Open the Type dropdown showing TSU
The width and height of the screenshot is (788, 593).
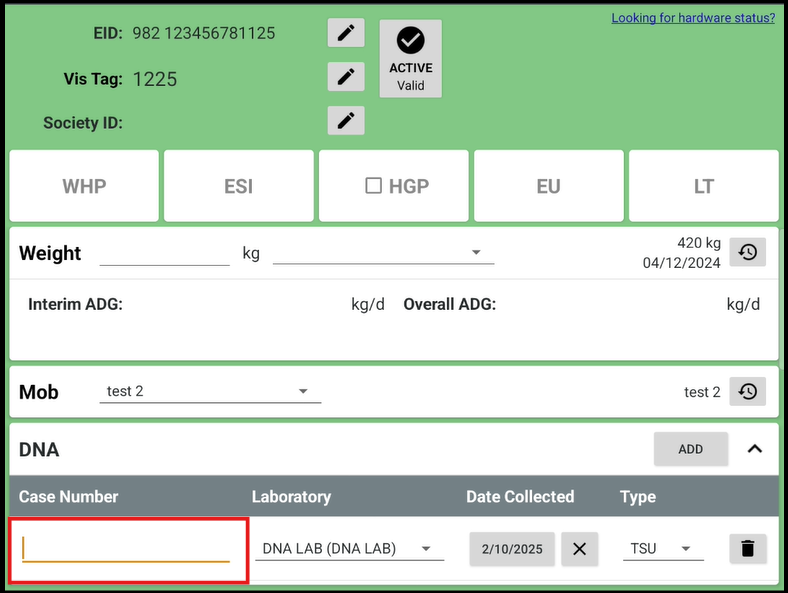(662, 549)
